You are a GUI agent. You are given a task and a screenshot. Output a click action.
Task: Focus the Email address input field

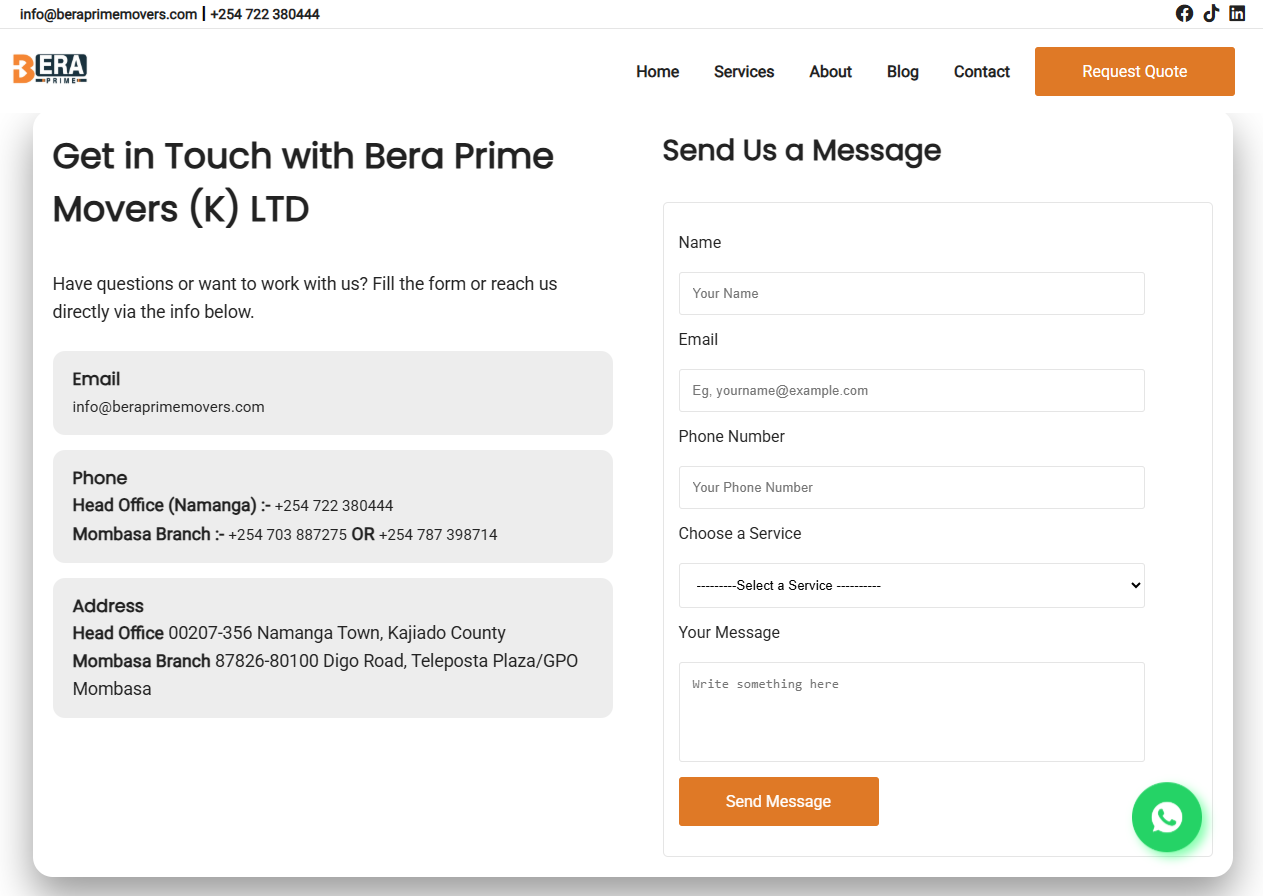pyautogui.click(x=911, y=390)
